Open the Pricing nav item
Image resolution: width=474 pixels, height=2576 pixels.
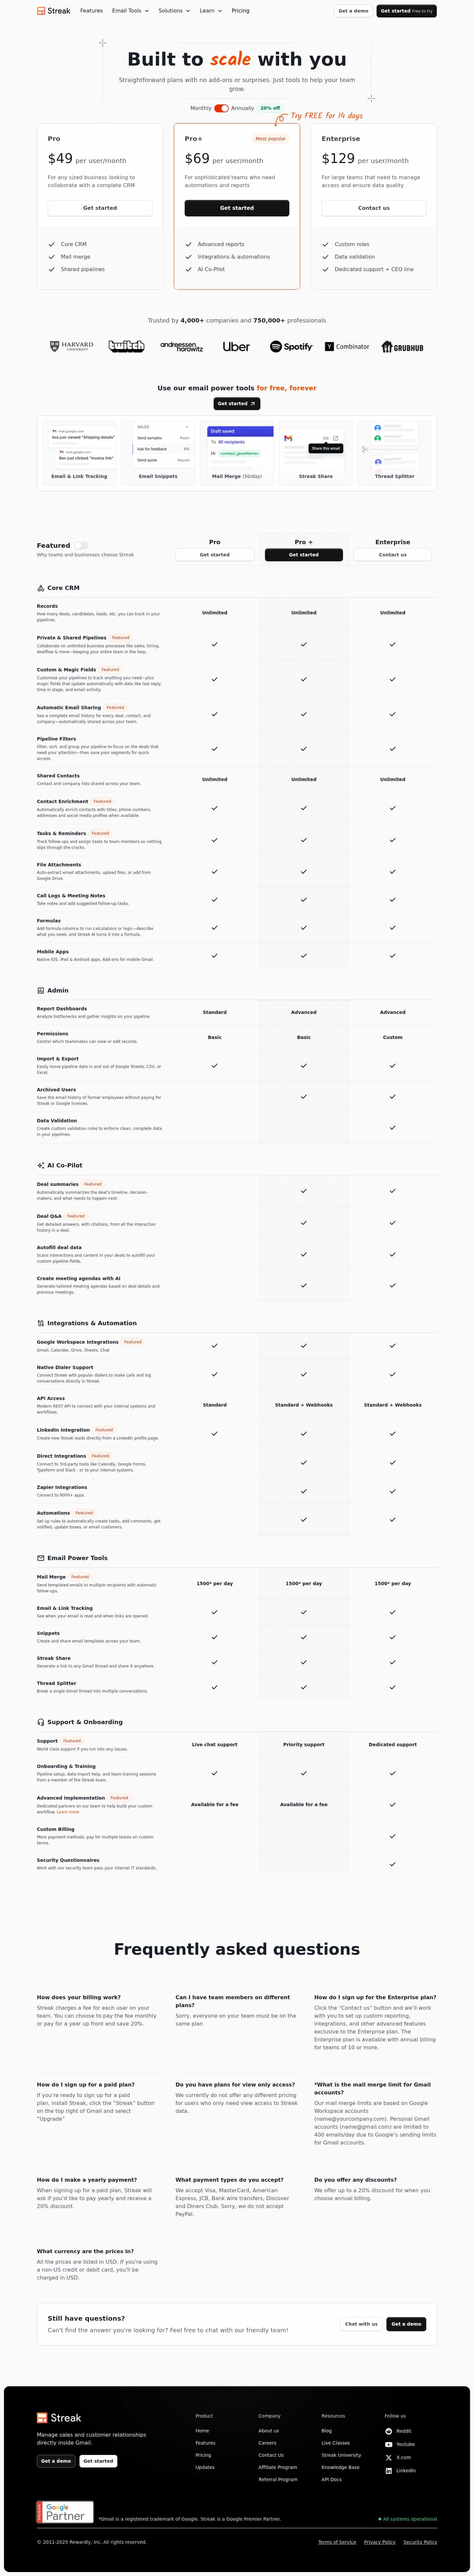(x=240, y=11)
